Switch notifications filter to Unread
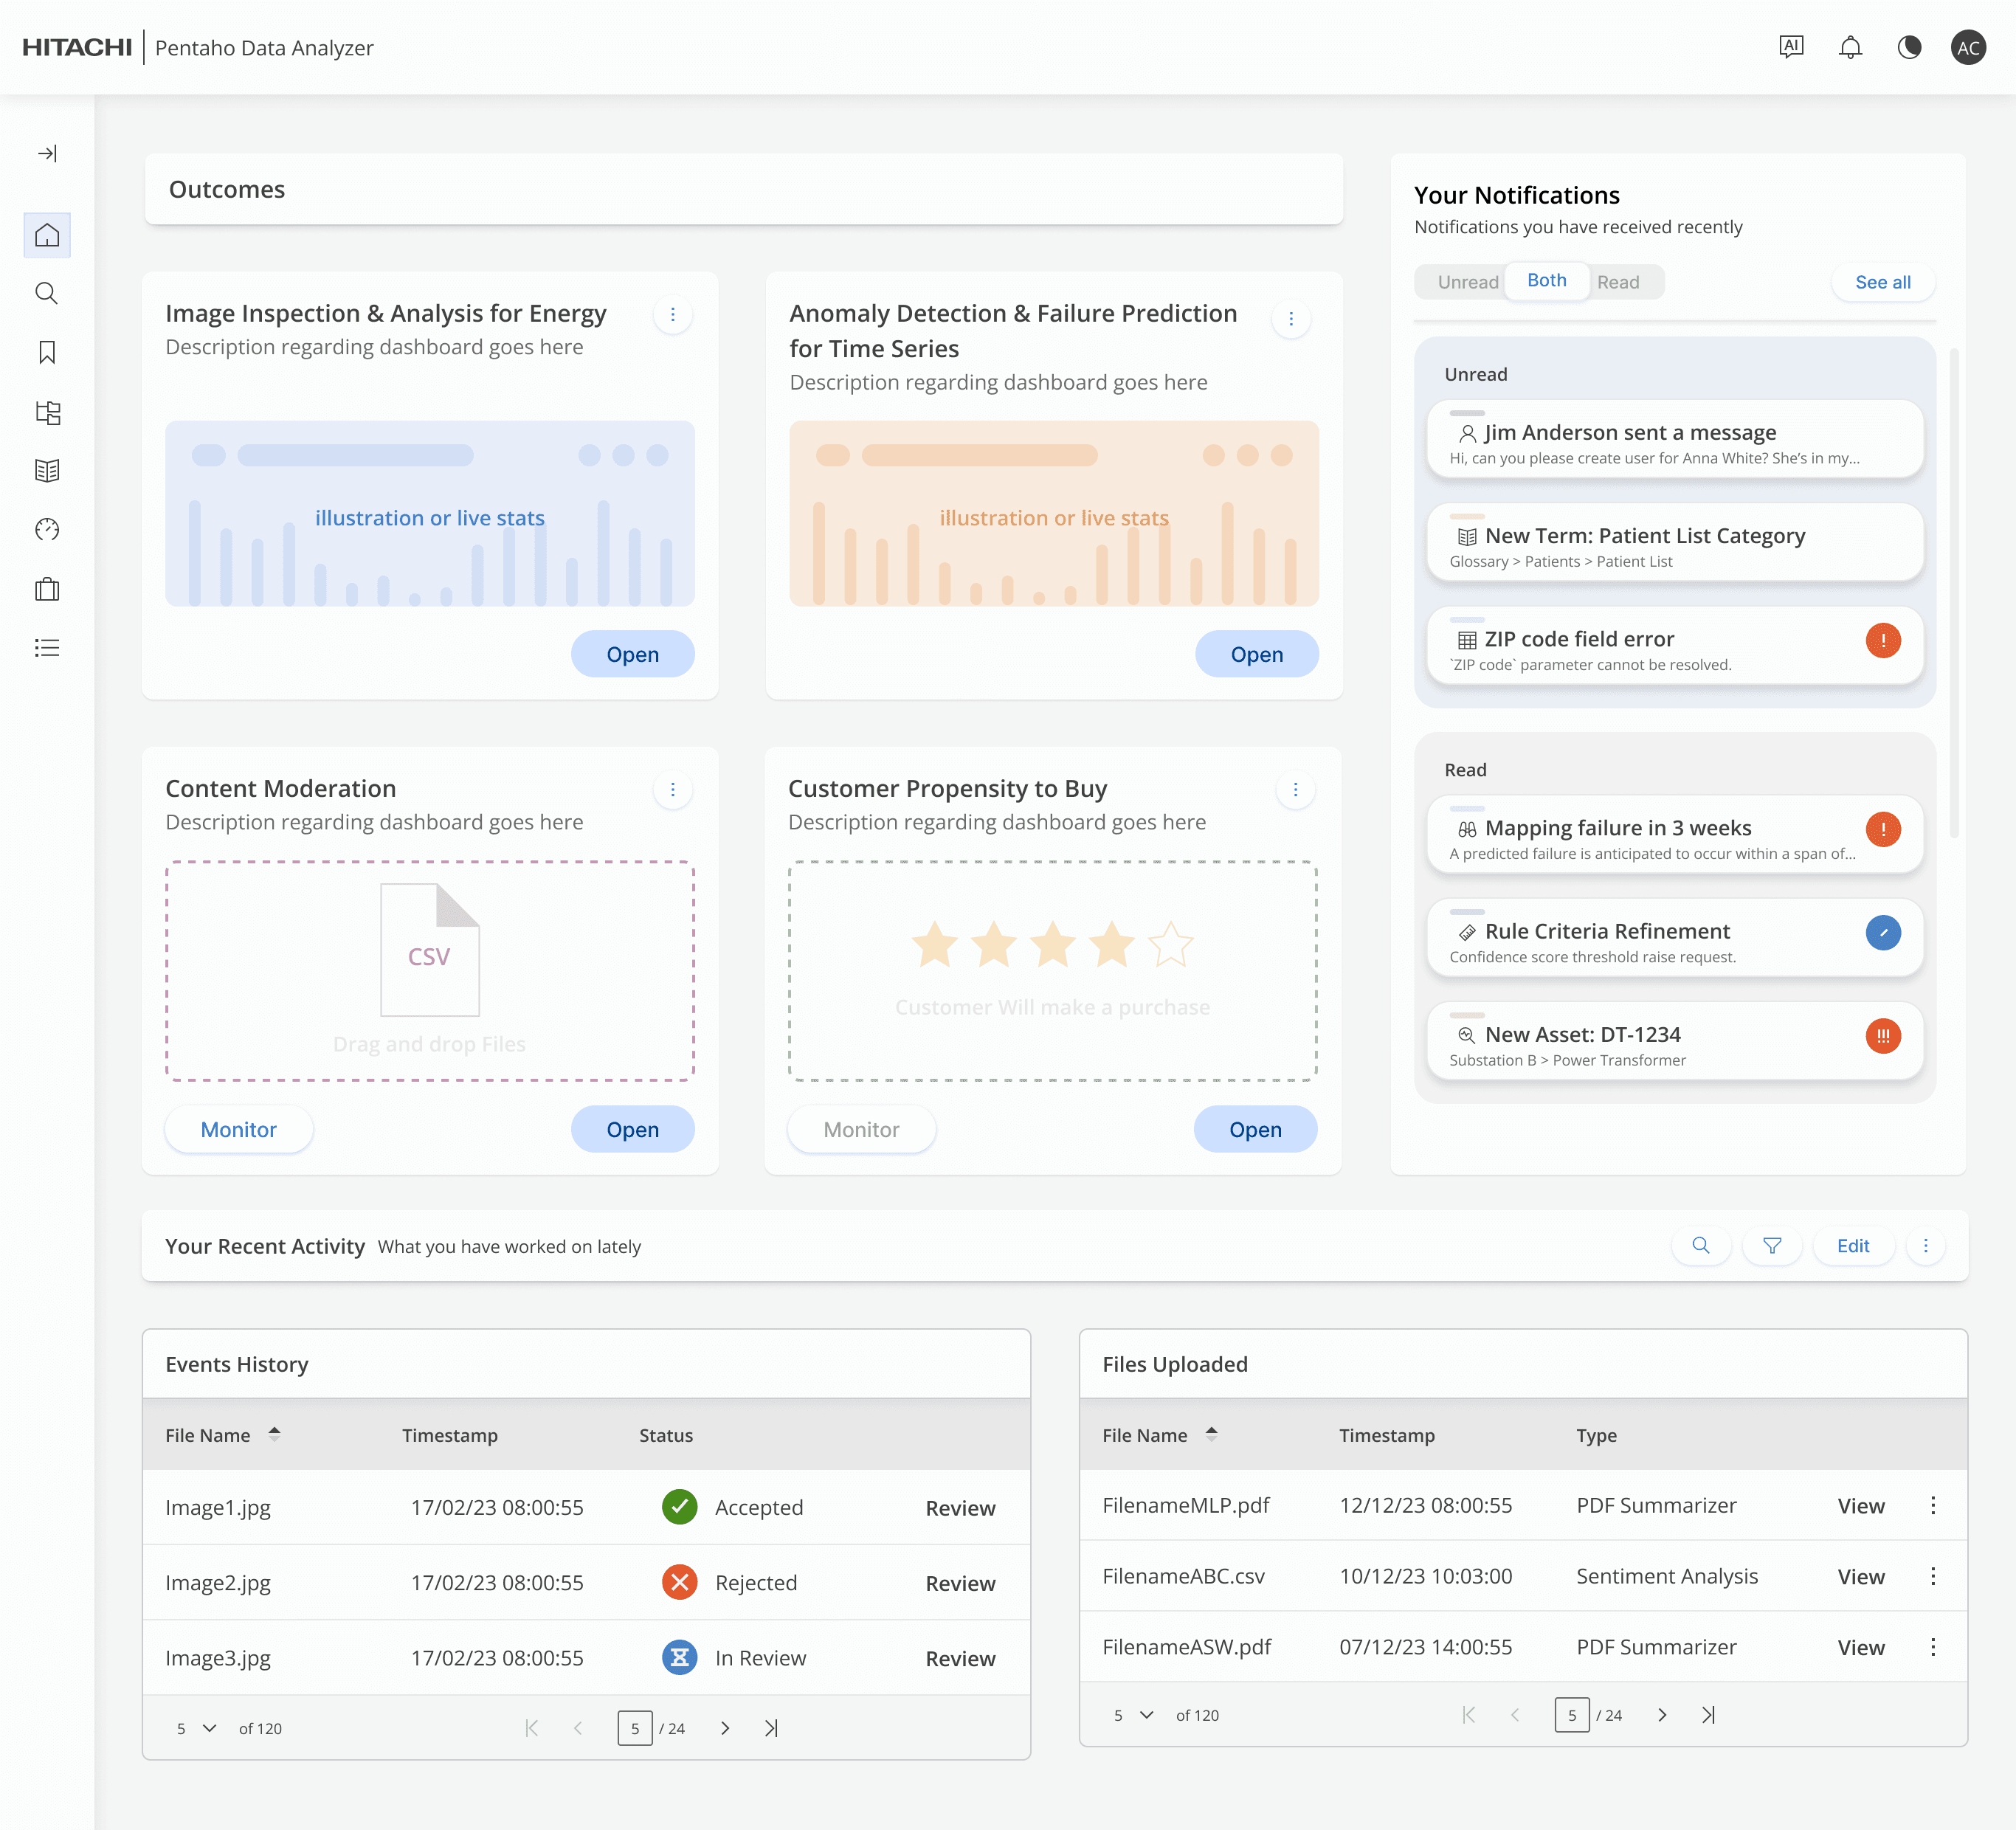The image size is (2016, 1830). [1467, 282]
